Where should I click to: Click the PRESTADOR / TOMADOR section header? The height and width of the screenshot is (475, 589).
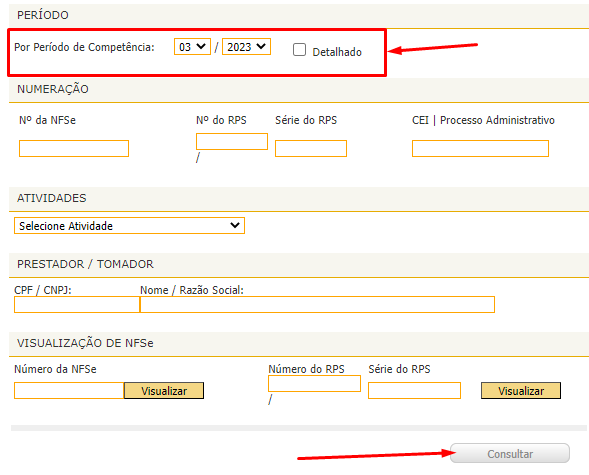85,264
